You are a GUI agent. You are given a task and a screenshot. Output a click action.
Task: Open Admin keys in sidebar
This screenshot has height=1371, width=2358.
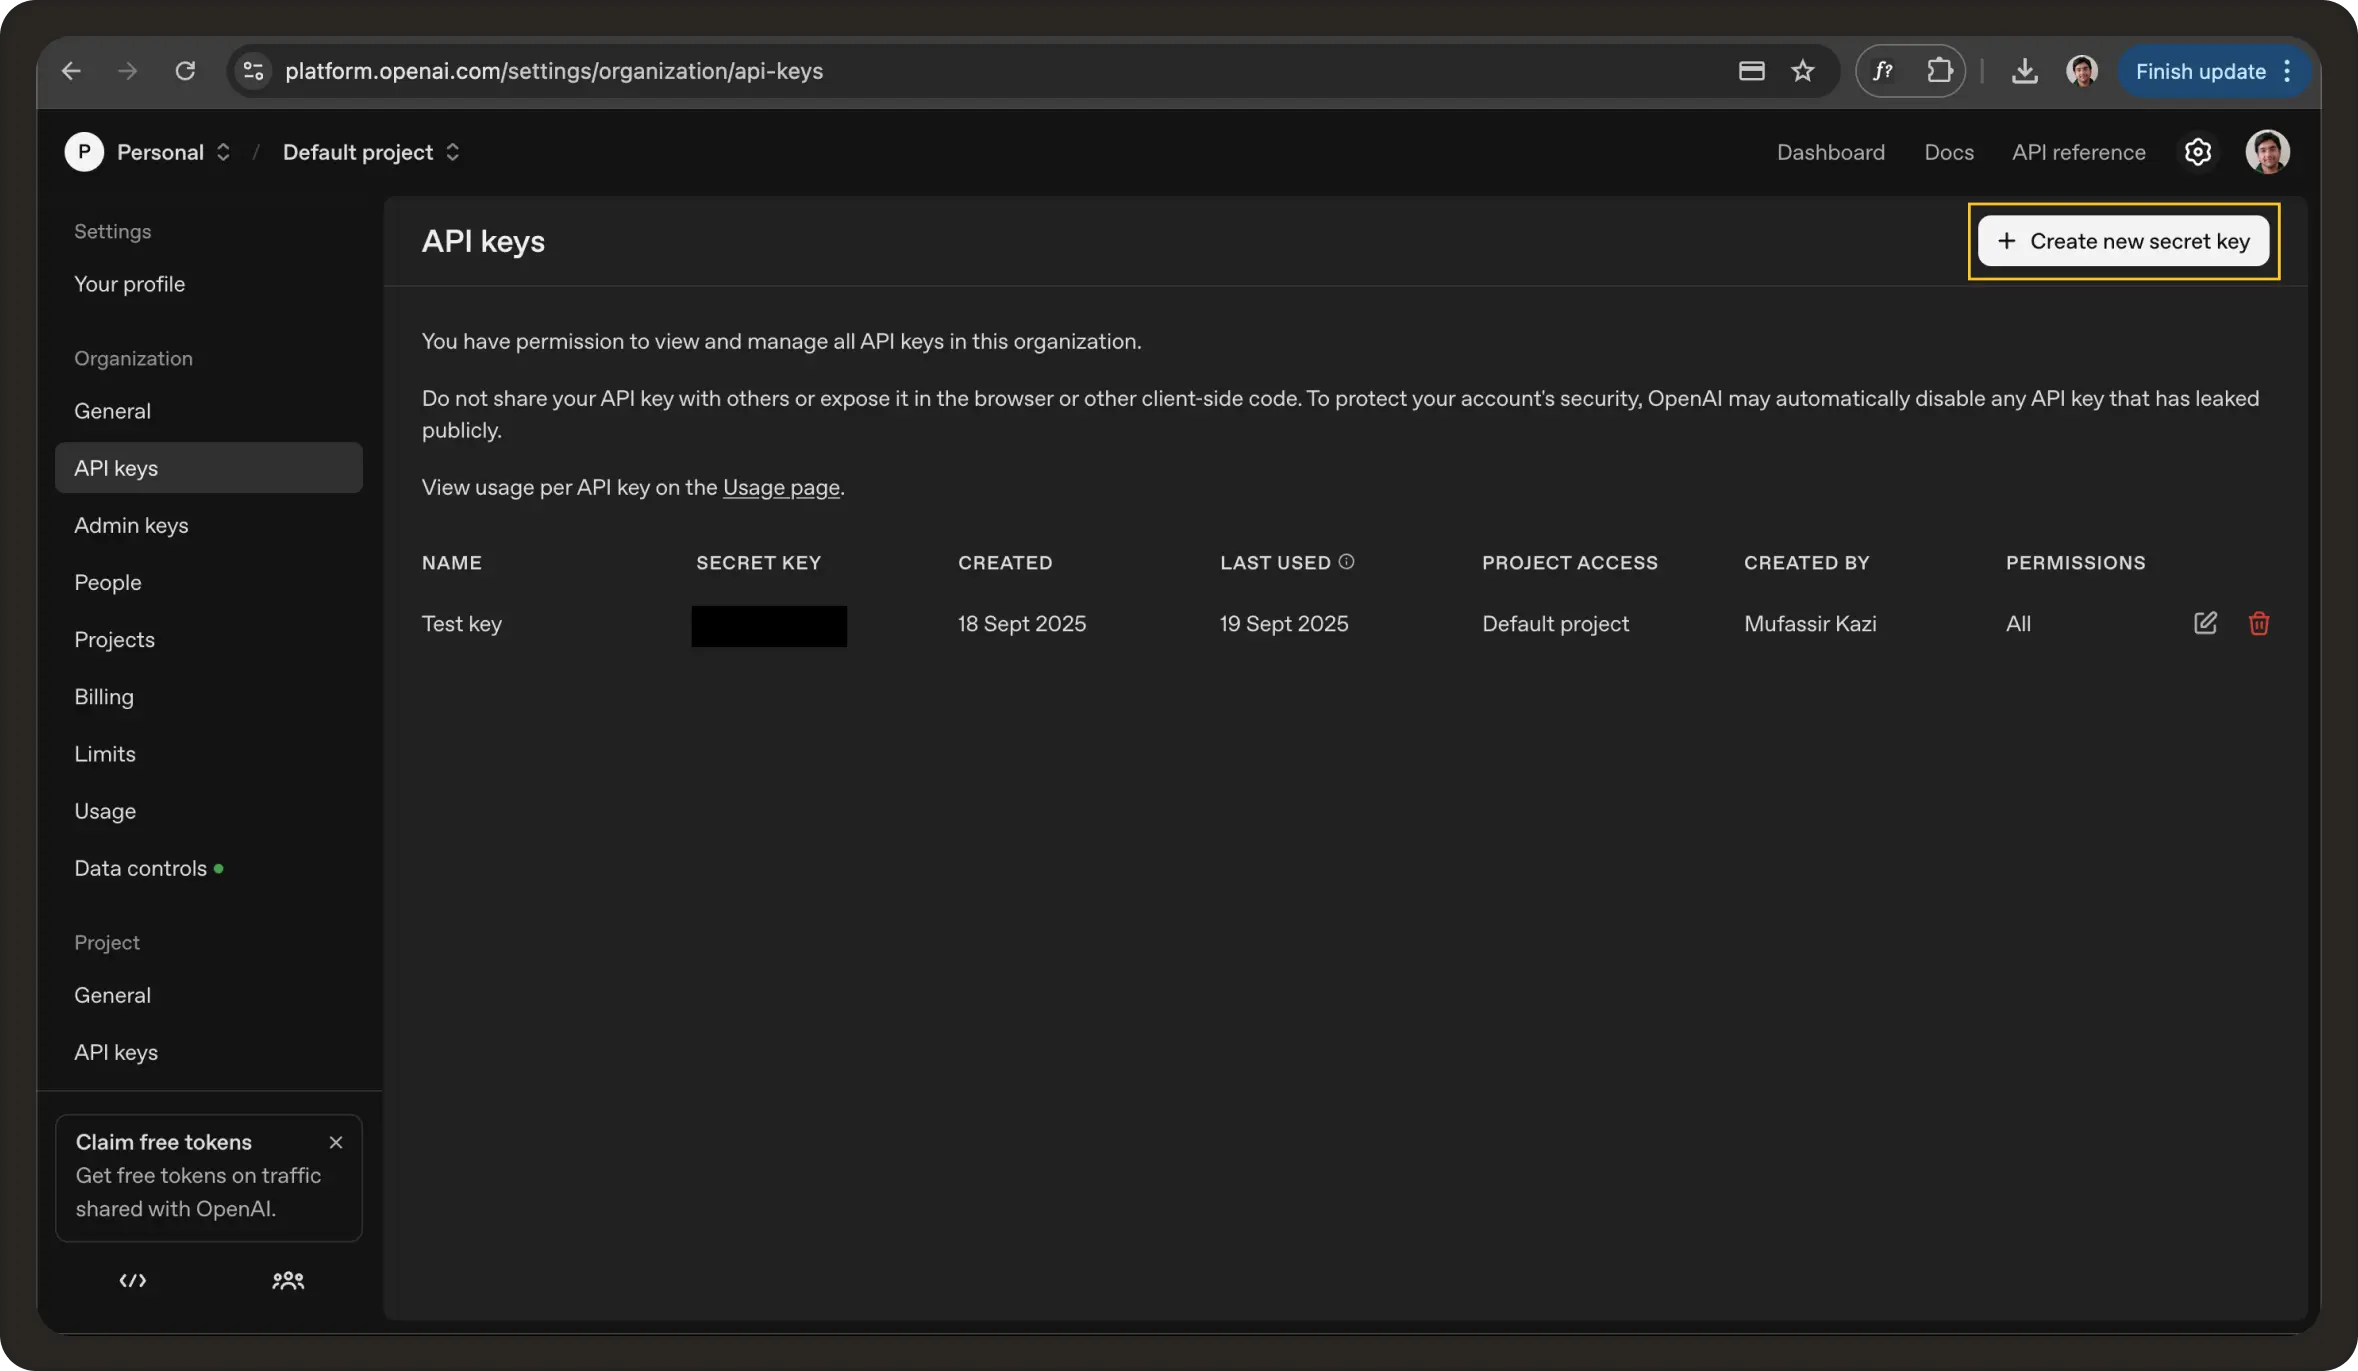(x=131, y=525)
